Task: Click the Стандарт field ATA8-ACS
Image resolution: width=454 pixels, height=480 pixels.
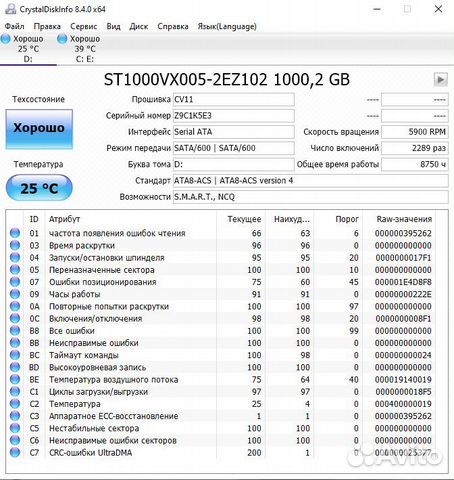Action: 310,181
